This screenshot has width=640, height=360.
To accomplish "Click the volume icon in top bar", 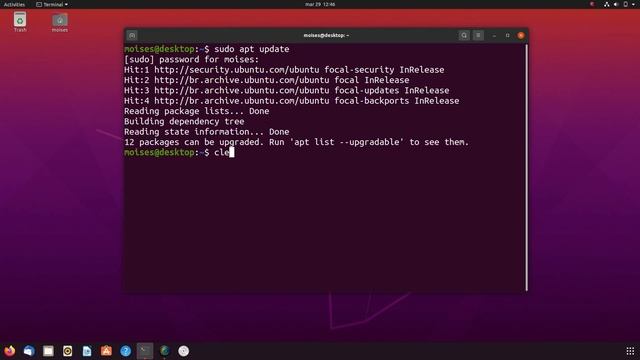I will click(616, 4).
